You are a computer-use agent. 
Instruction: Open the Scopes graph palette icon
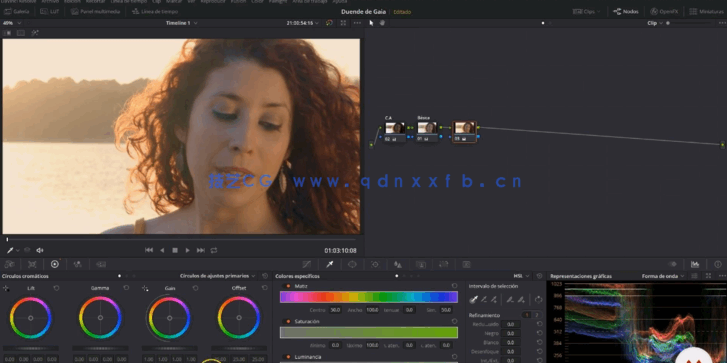coord(695,264)
